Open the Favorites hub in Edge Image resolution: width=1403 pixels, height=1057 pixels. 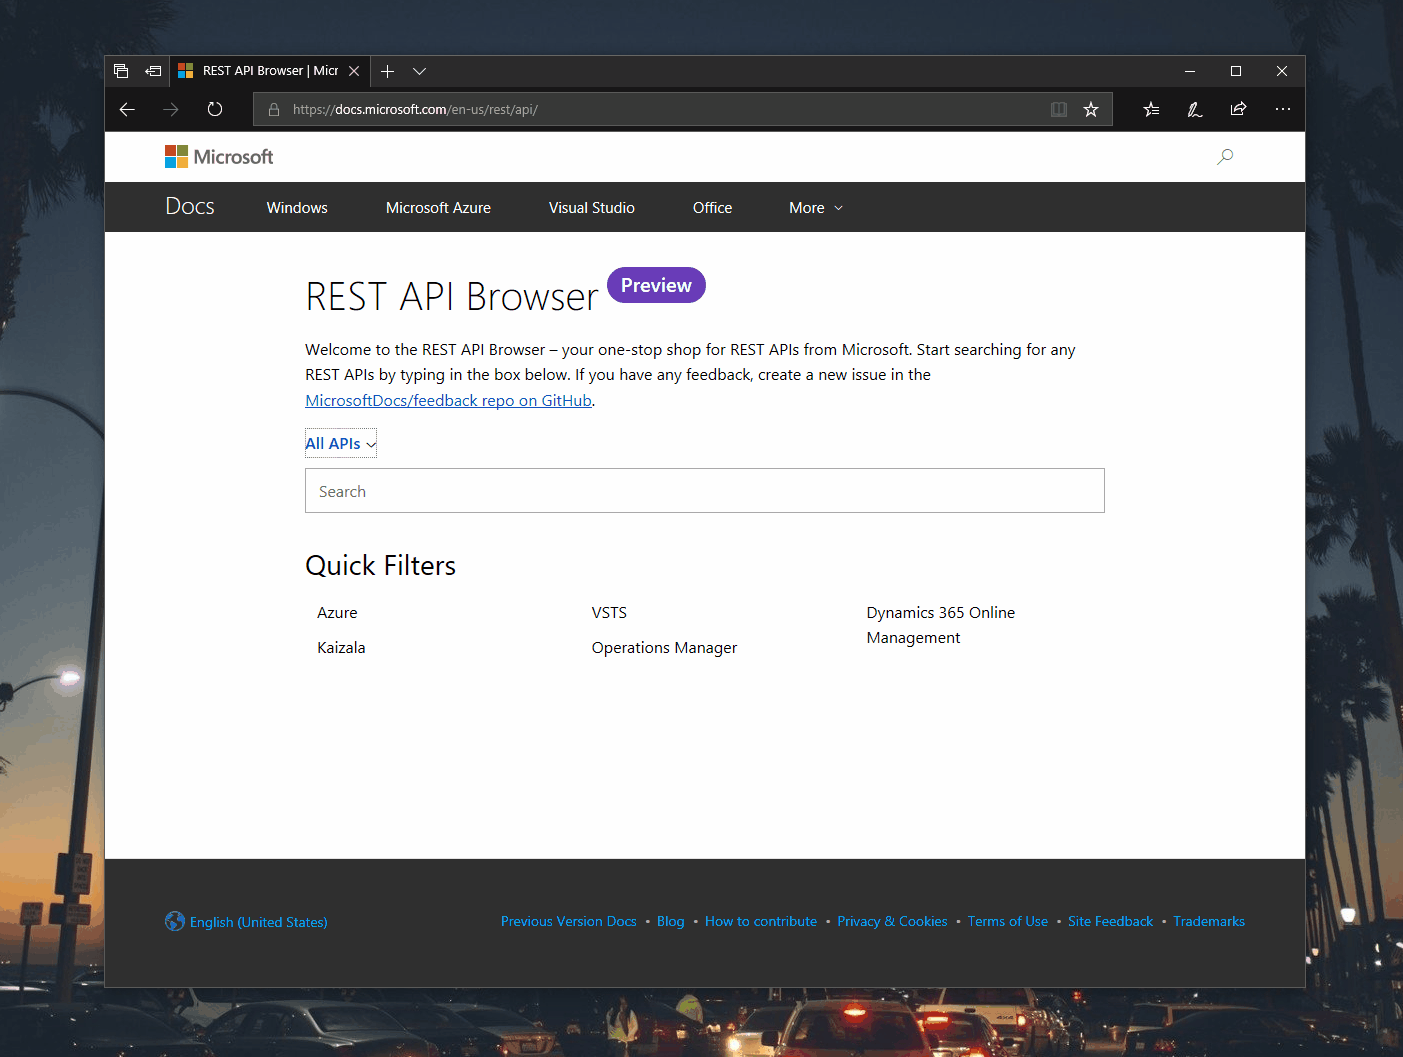point(1150,109)
